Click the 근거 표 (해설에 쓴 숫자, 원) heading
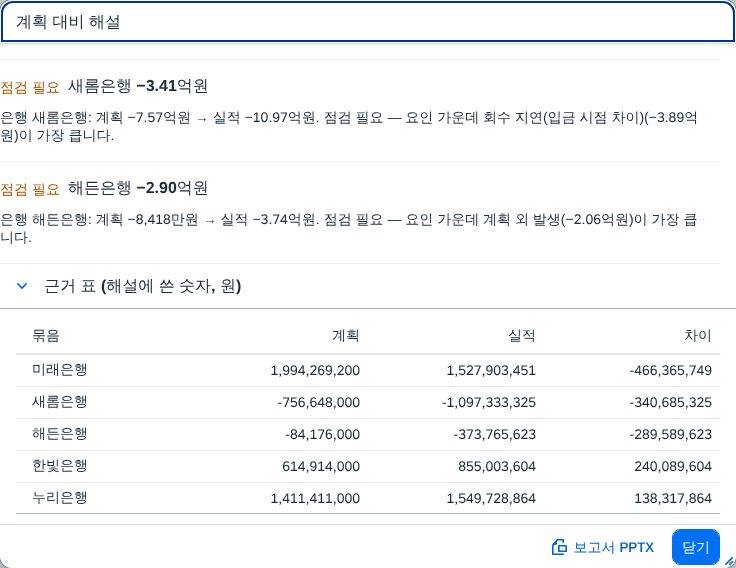Screen dimensions: 736x568 (x=142, y=285)
